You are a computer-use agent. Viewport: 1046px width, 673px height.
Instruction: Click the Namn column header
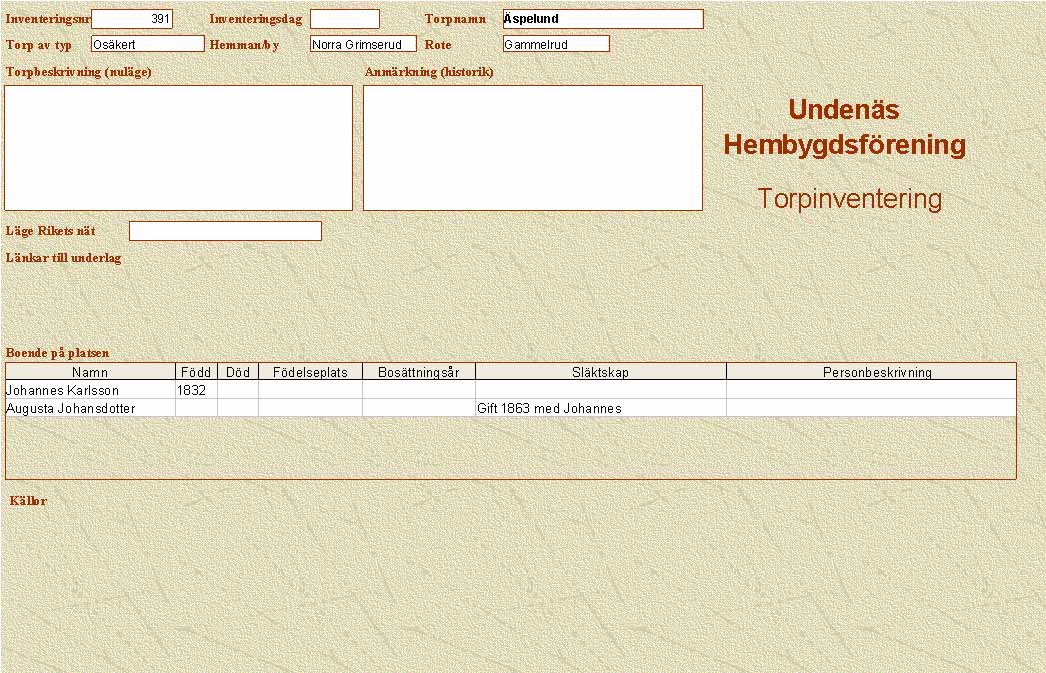click(90, 372)
